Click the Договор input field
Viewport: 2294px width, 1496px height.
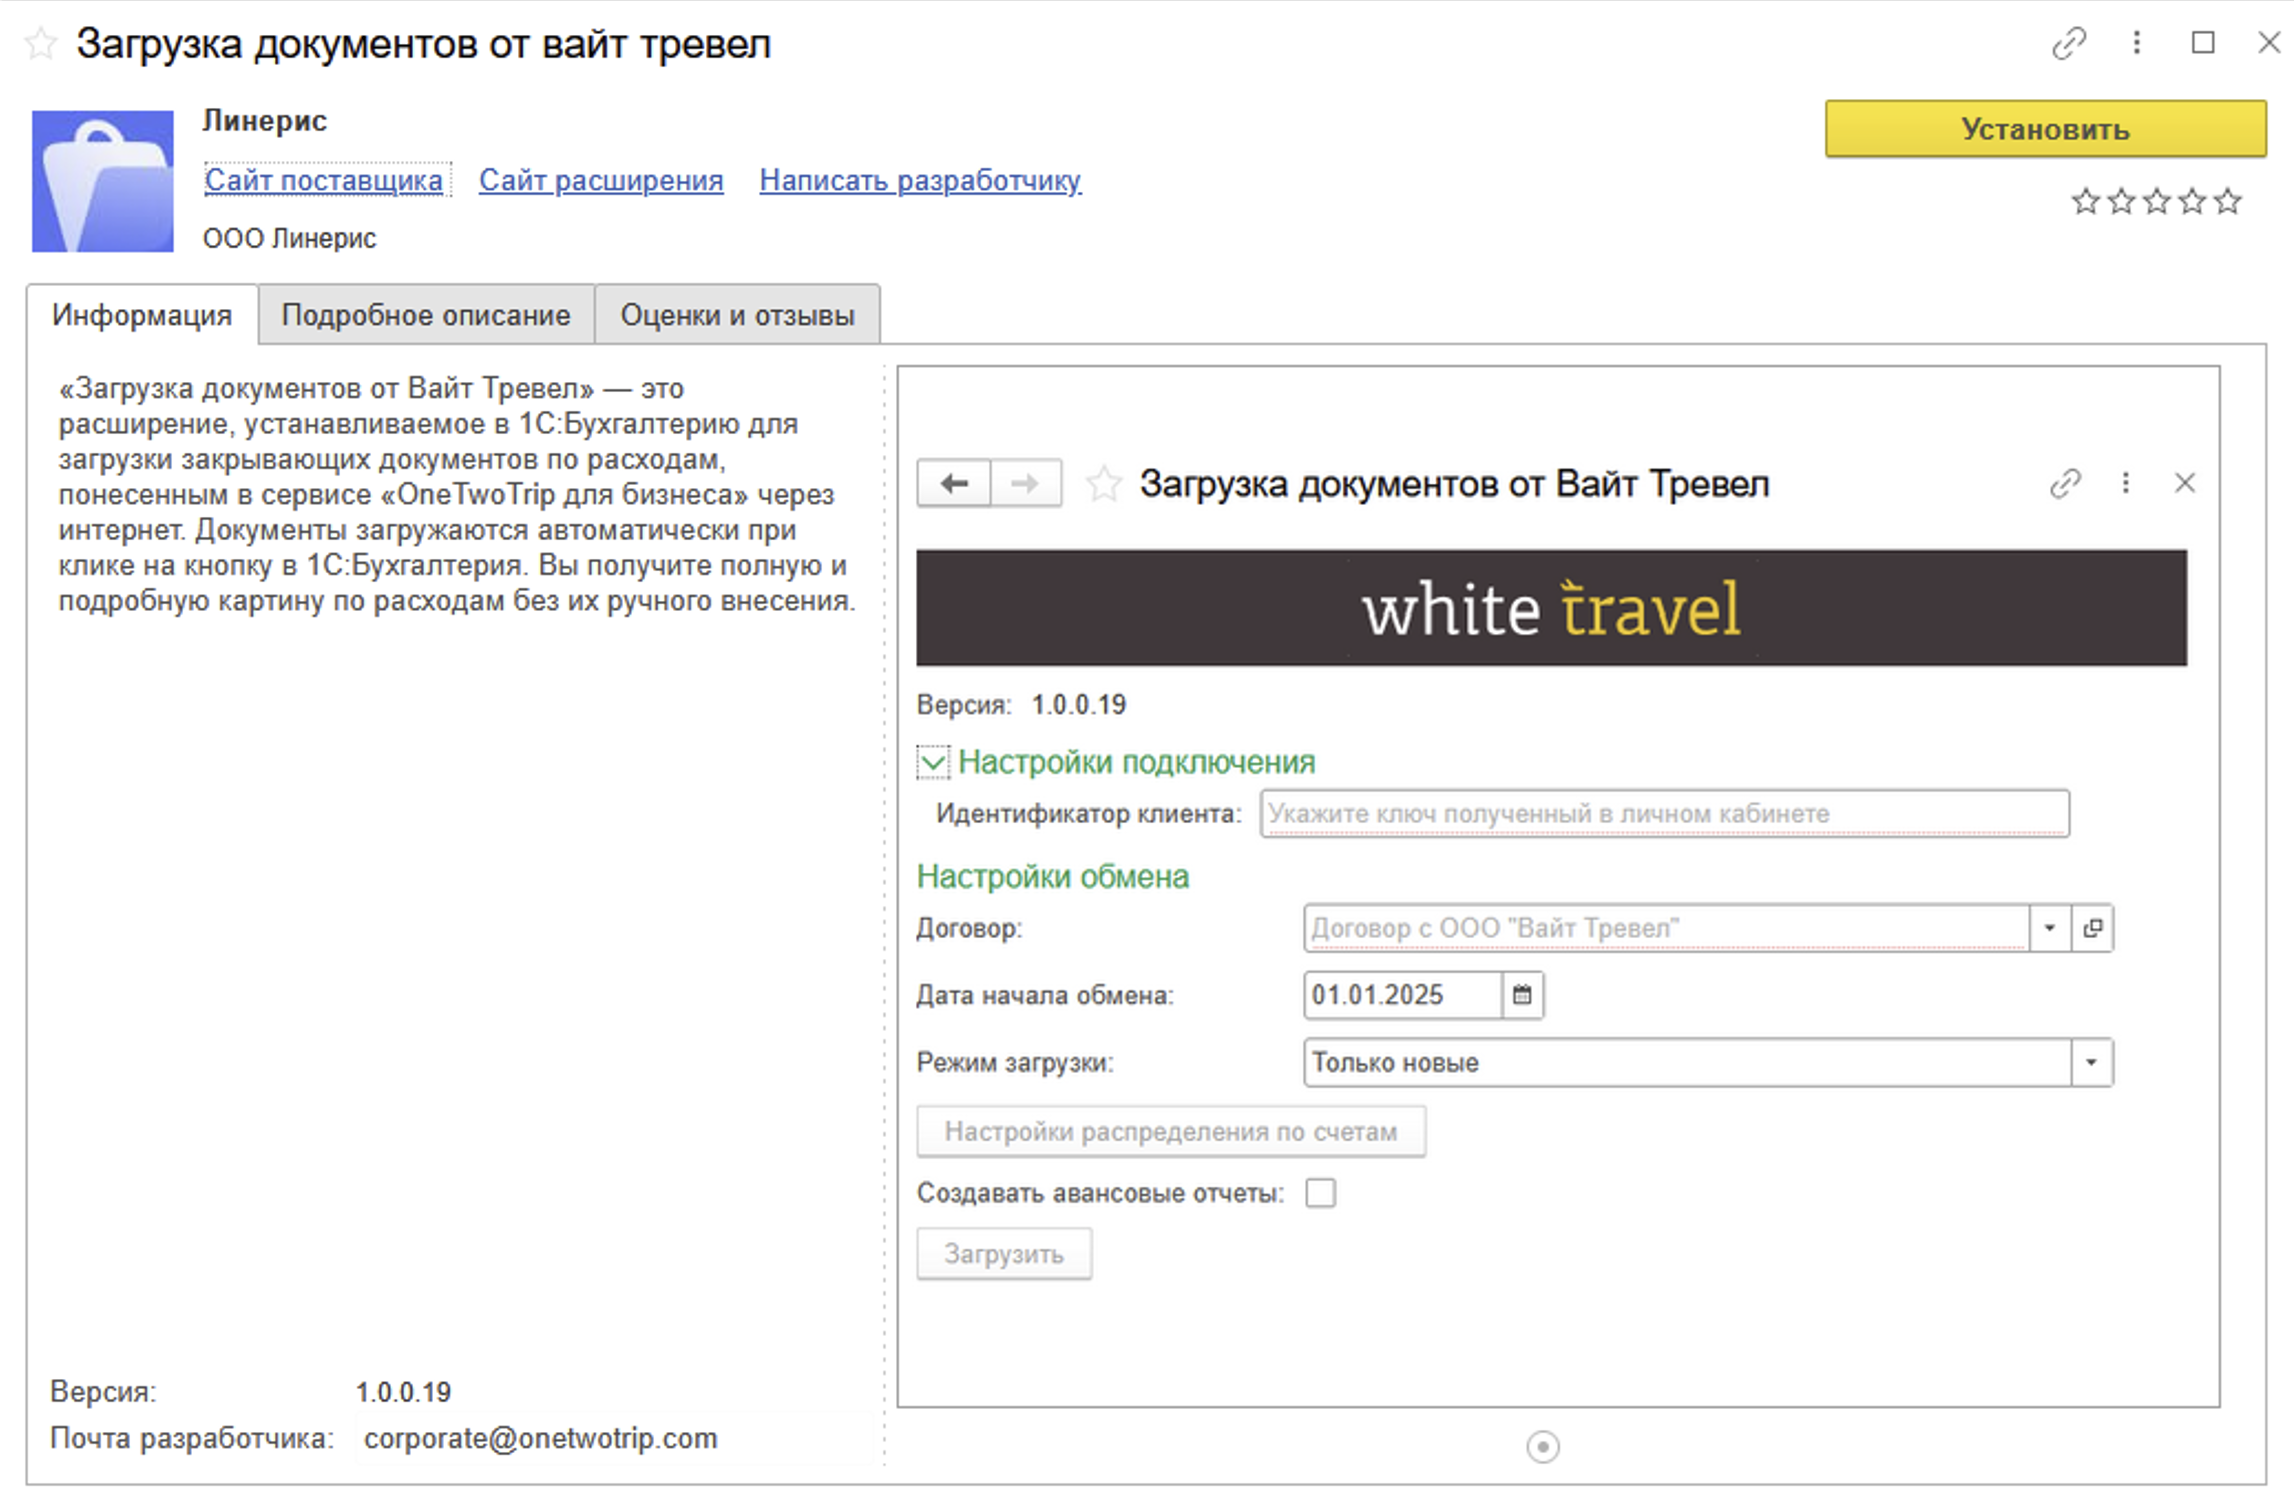tap(1666, 929)
